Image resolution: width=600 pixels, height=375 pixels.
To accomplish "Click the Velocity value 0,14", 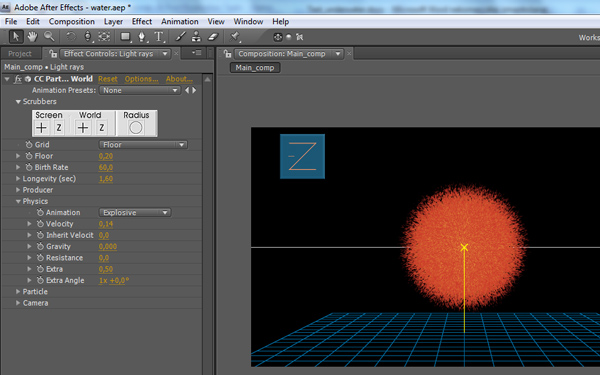I will pyautogui.click(x=106, y=224).
